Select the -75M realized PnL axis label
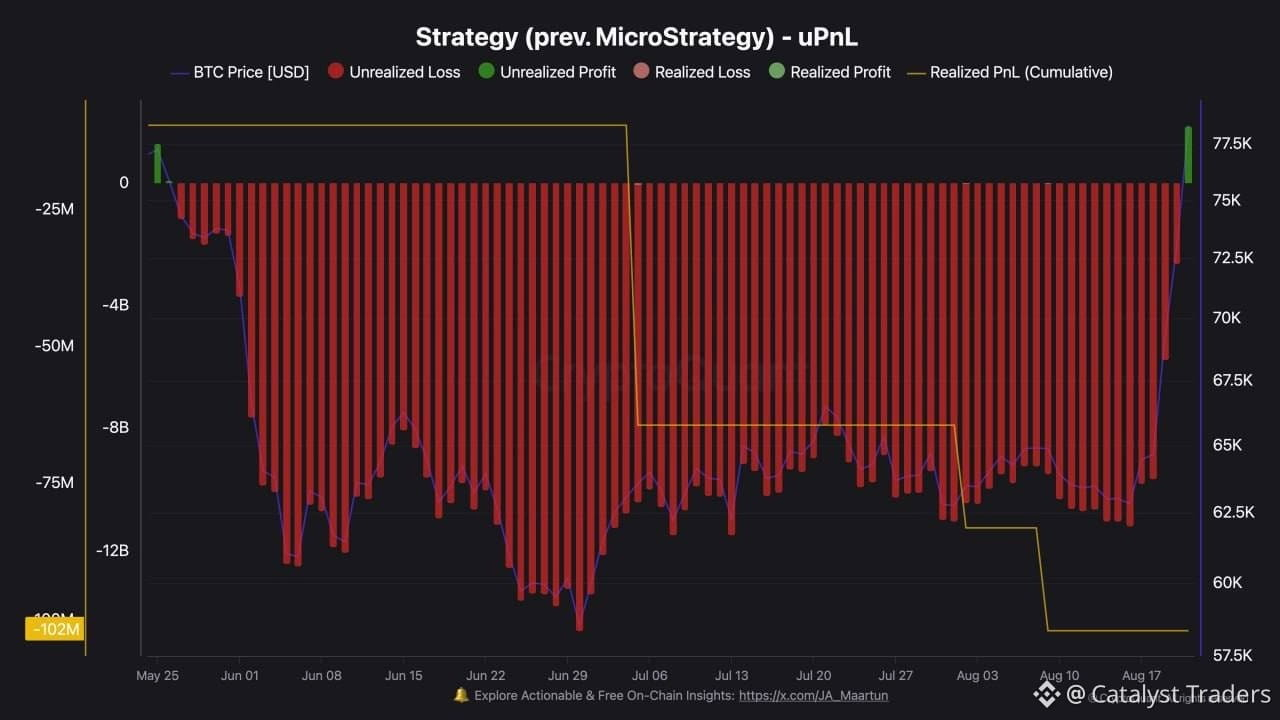The height and width of the screenshot is (720, 1280). pos(54,483)
